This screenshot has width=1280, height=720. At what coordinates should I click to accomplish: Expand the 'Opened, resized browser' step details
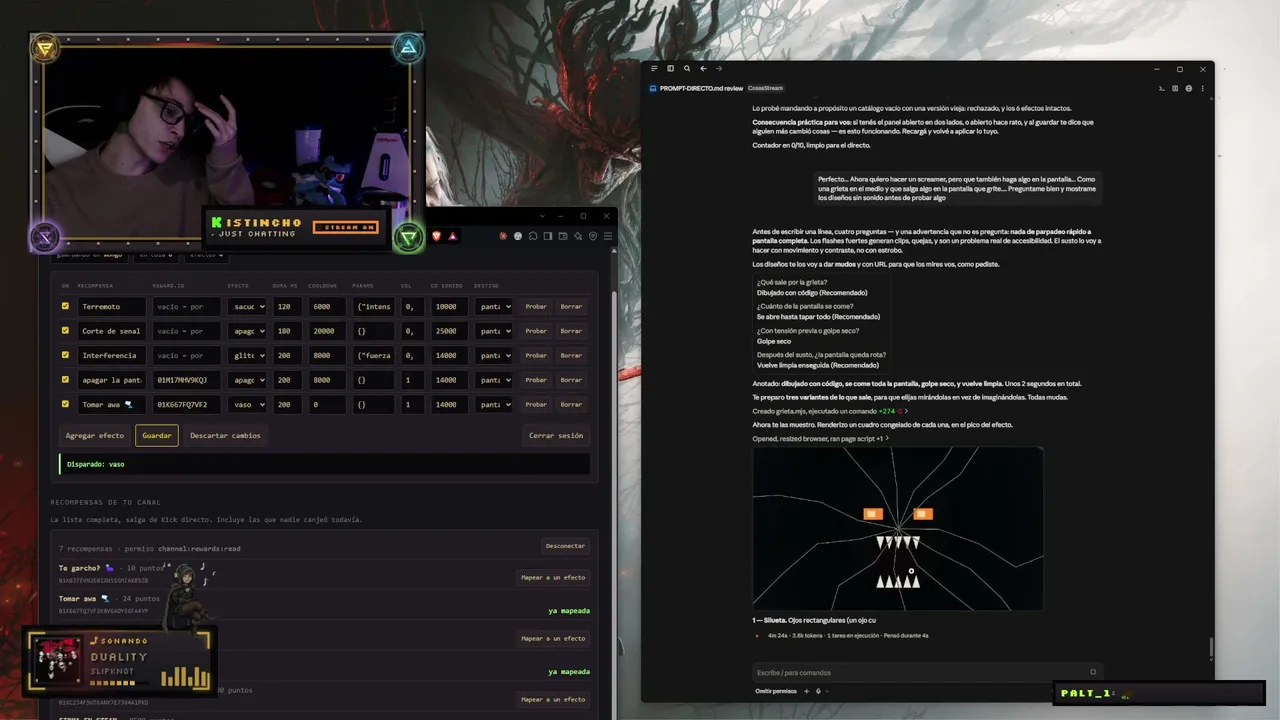pos(820,438)
